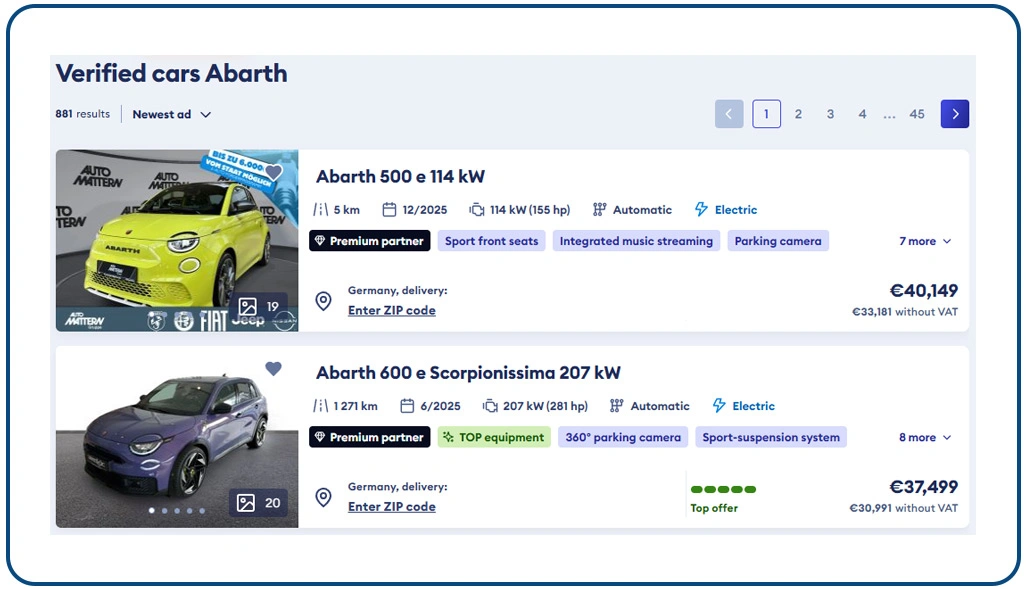Expand 8 more features on Abarth 600 e
The height and width of the screenshot is (589, 1026).
click(x=925, y=437)
